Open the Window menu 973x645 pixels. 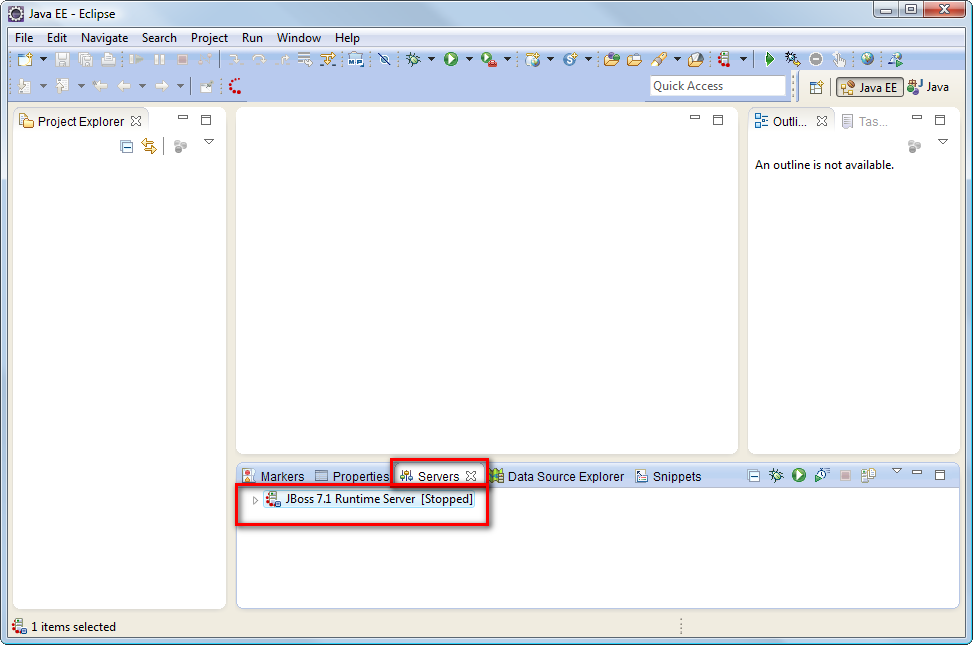298,38
